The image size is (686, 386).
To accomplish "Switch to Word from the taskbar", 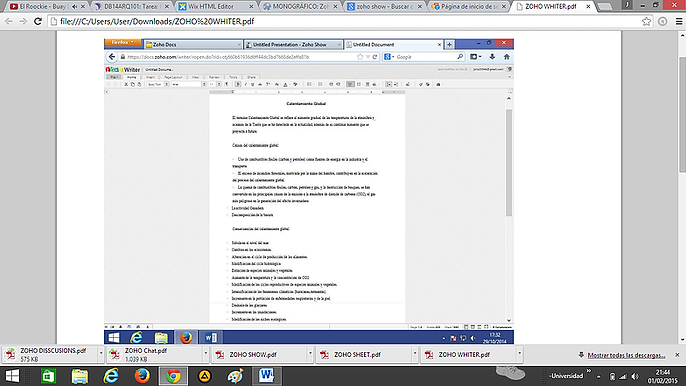I will (266, 376).
